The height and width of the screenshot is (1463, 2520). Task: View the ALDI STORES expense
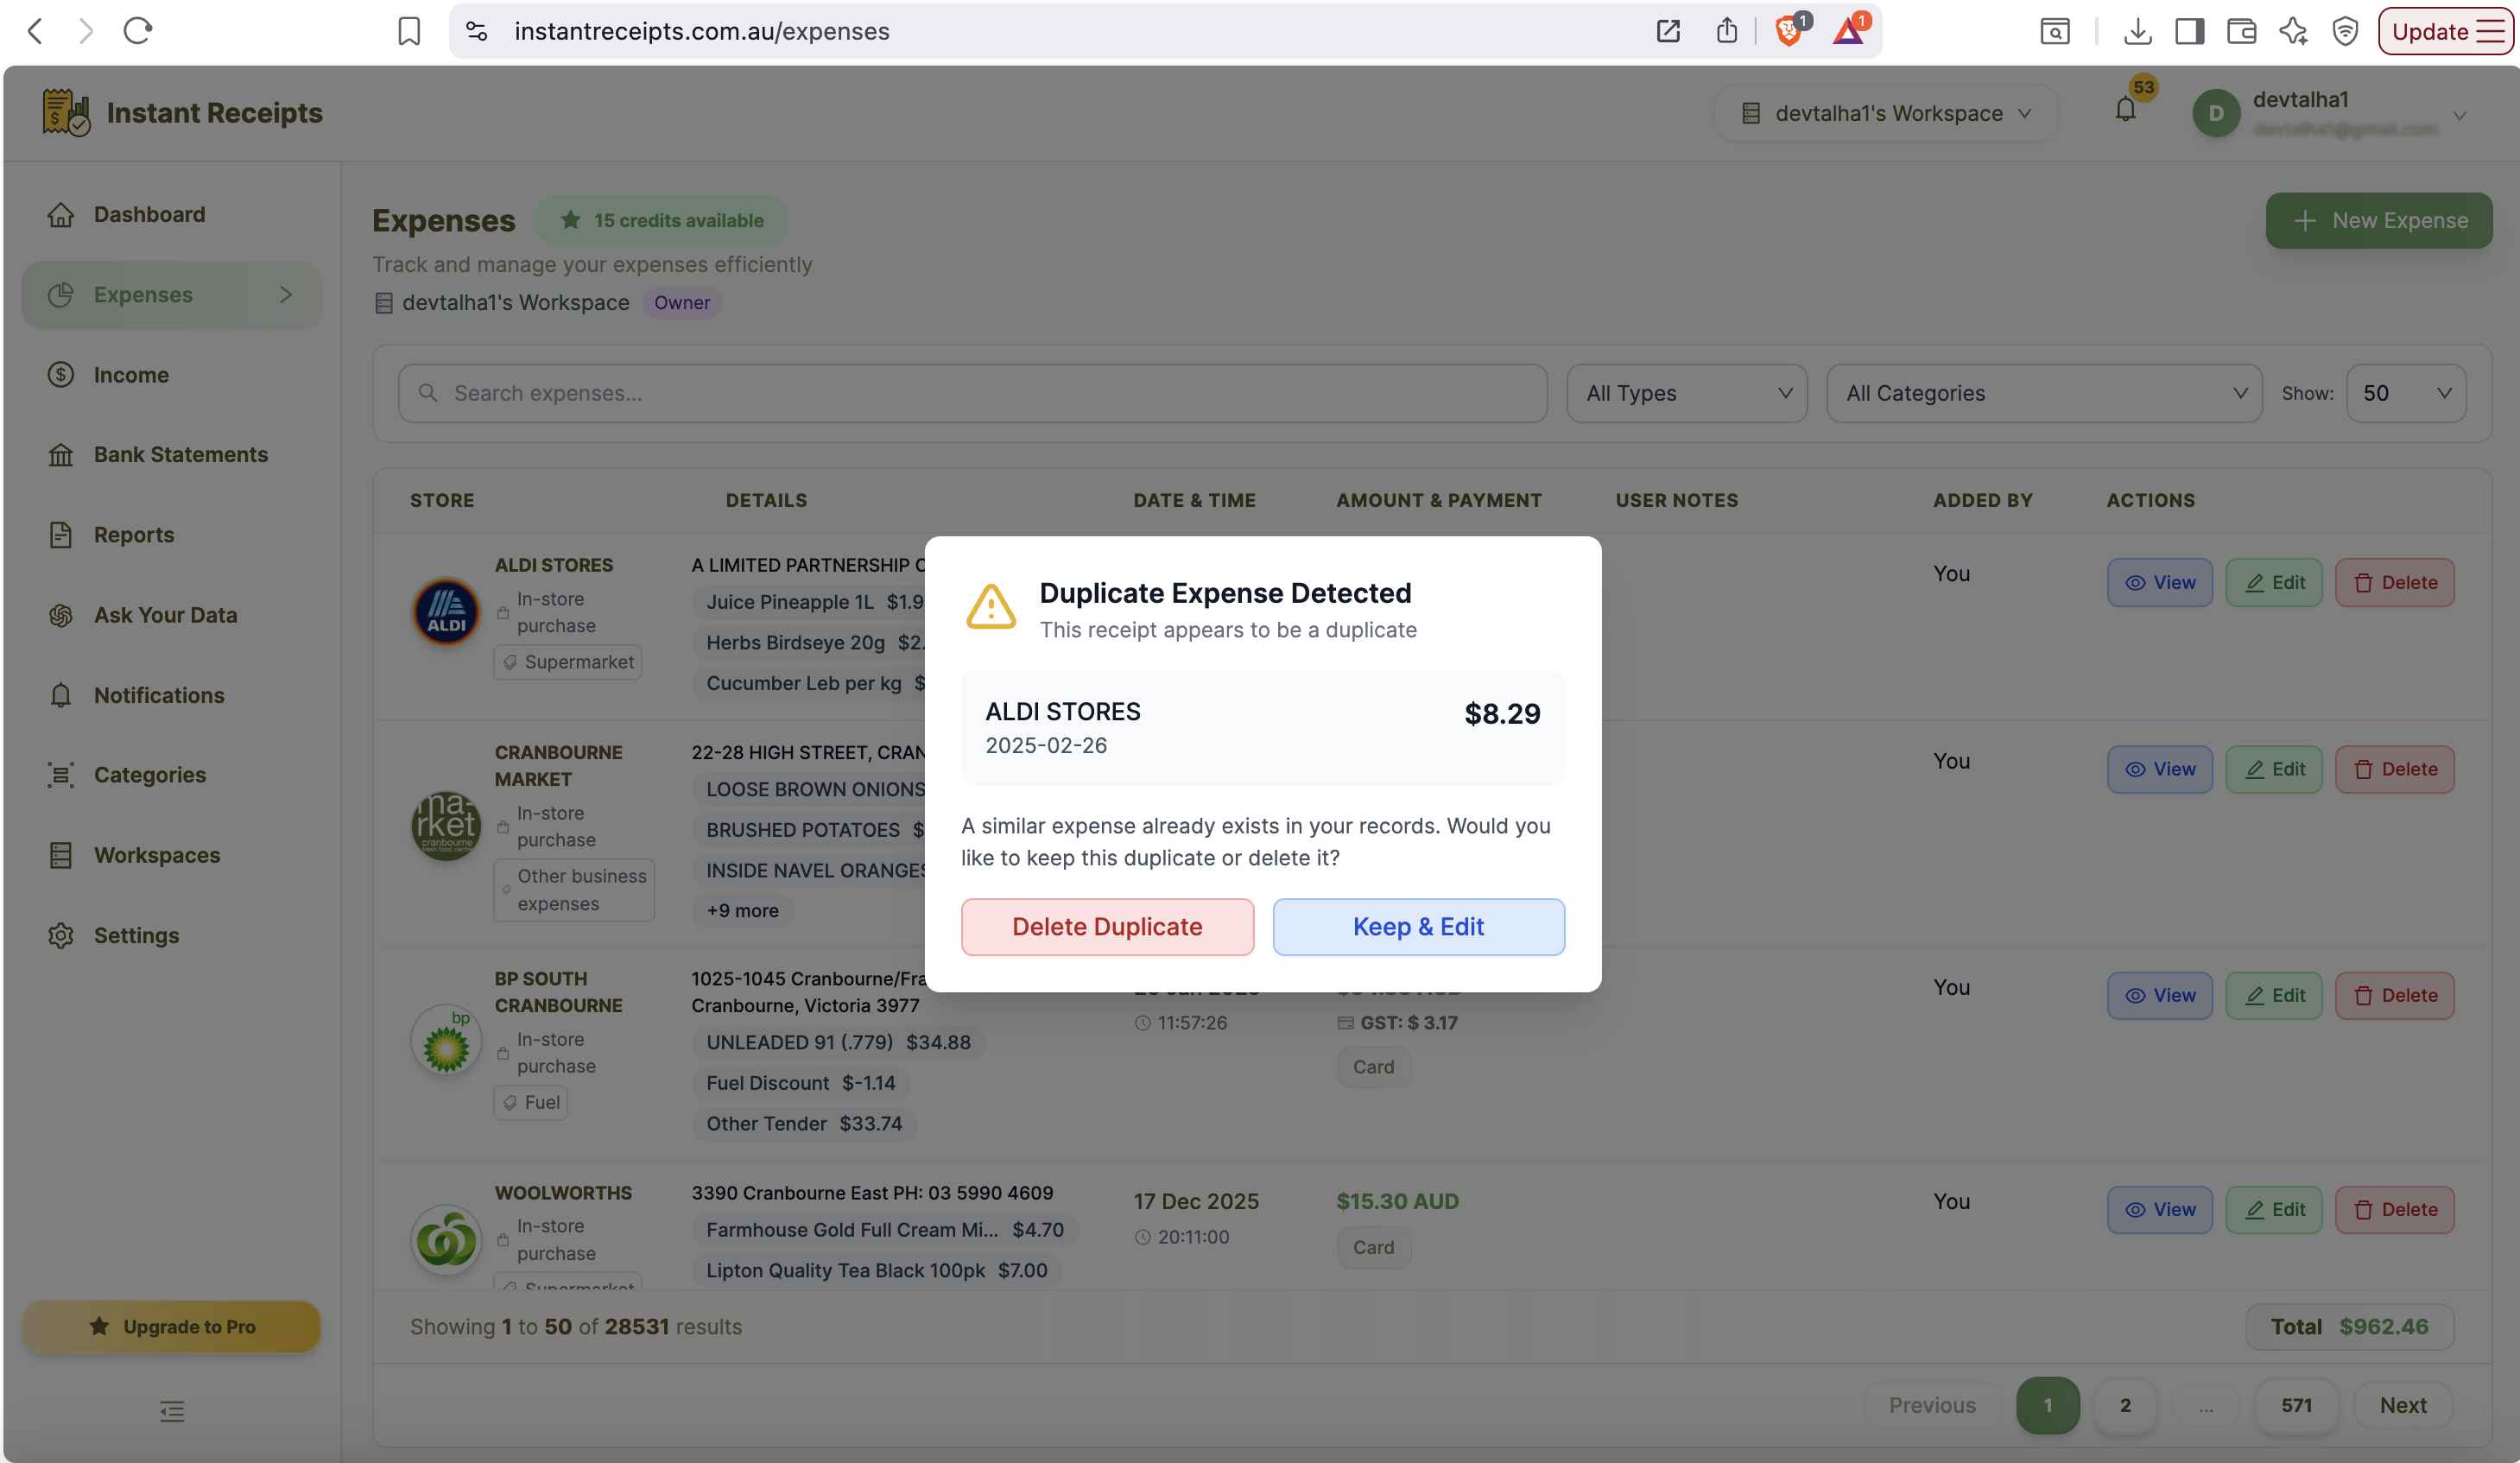click(x=2160, y=582)
